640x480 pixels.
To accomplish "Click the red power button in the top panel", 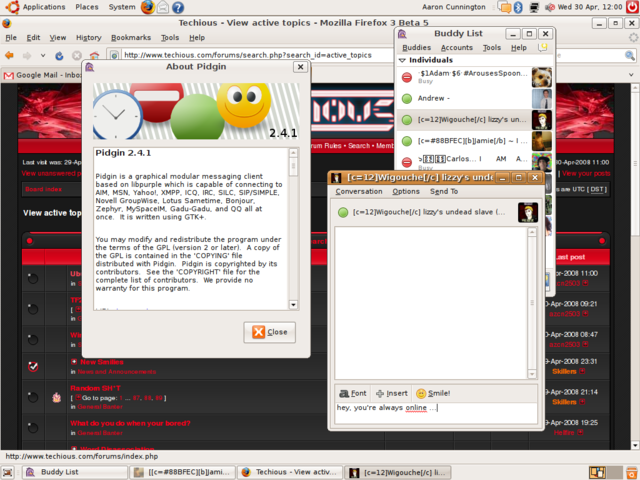I will pos(632,7).
